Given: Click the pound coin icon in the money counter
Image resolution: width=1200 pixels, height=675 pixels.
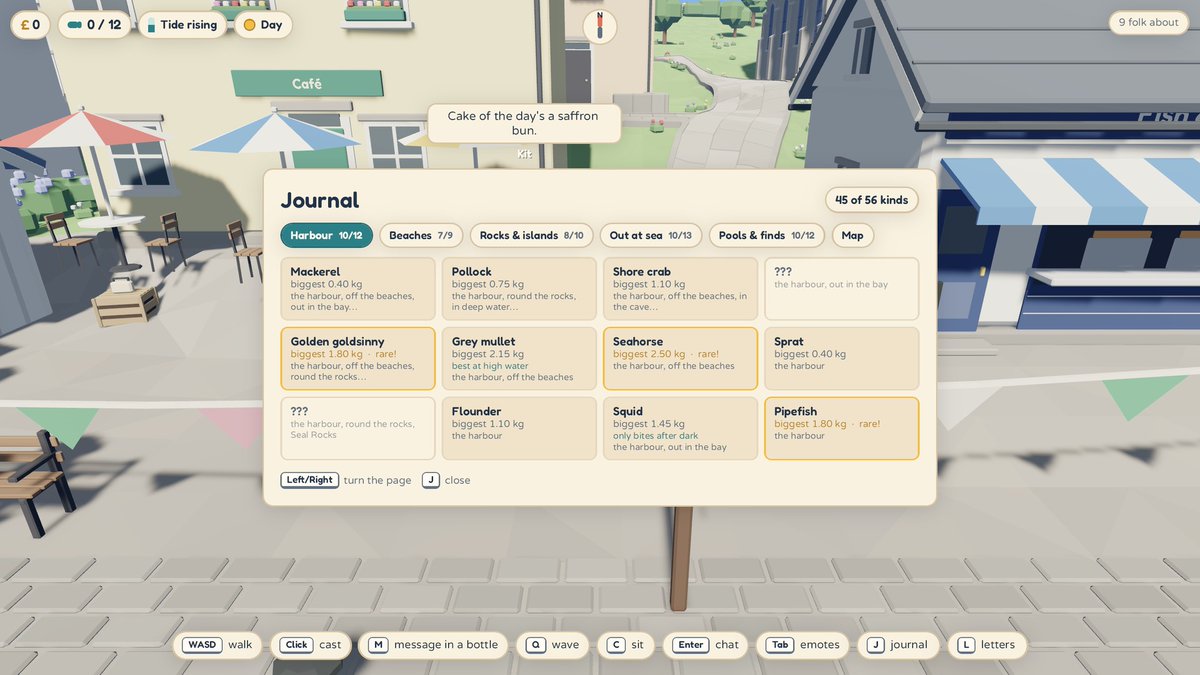Looking at the screenshot, I should pyautogui.click(x=24, y=25).
